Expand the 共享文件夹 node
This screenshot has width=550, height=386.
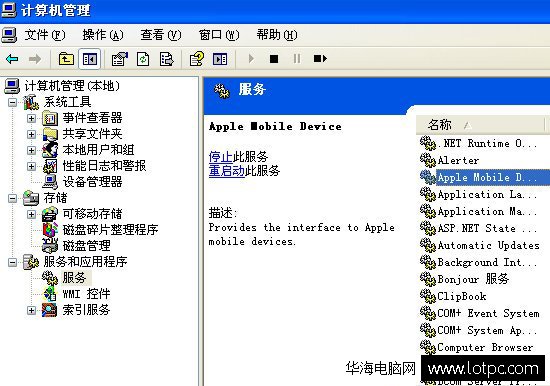[x=31, y=134]
